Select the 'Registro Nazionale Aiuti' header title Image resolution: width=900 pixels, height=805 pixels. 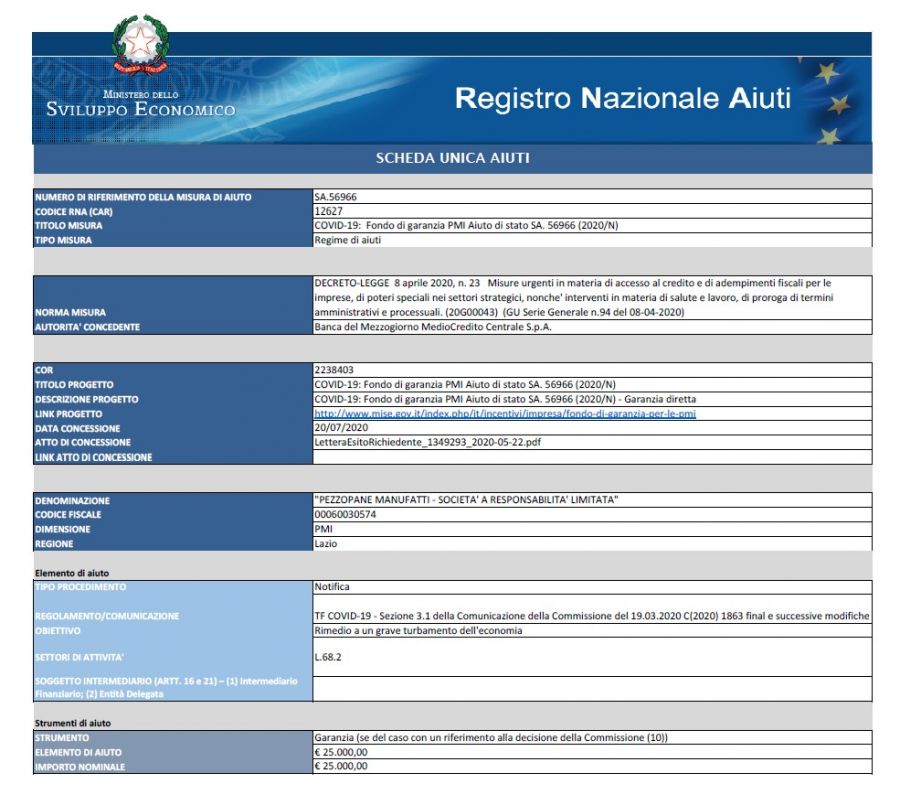(x=623, y=98)
